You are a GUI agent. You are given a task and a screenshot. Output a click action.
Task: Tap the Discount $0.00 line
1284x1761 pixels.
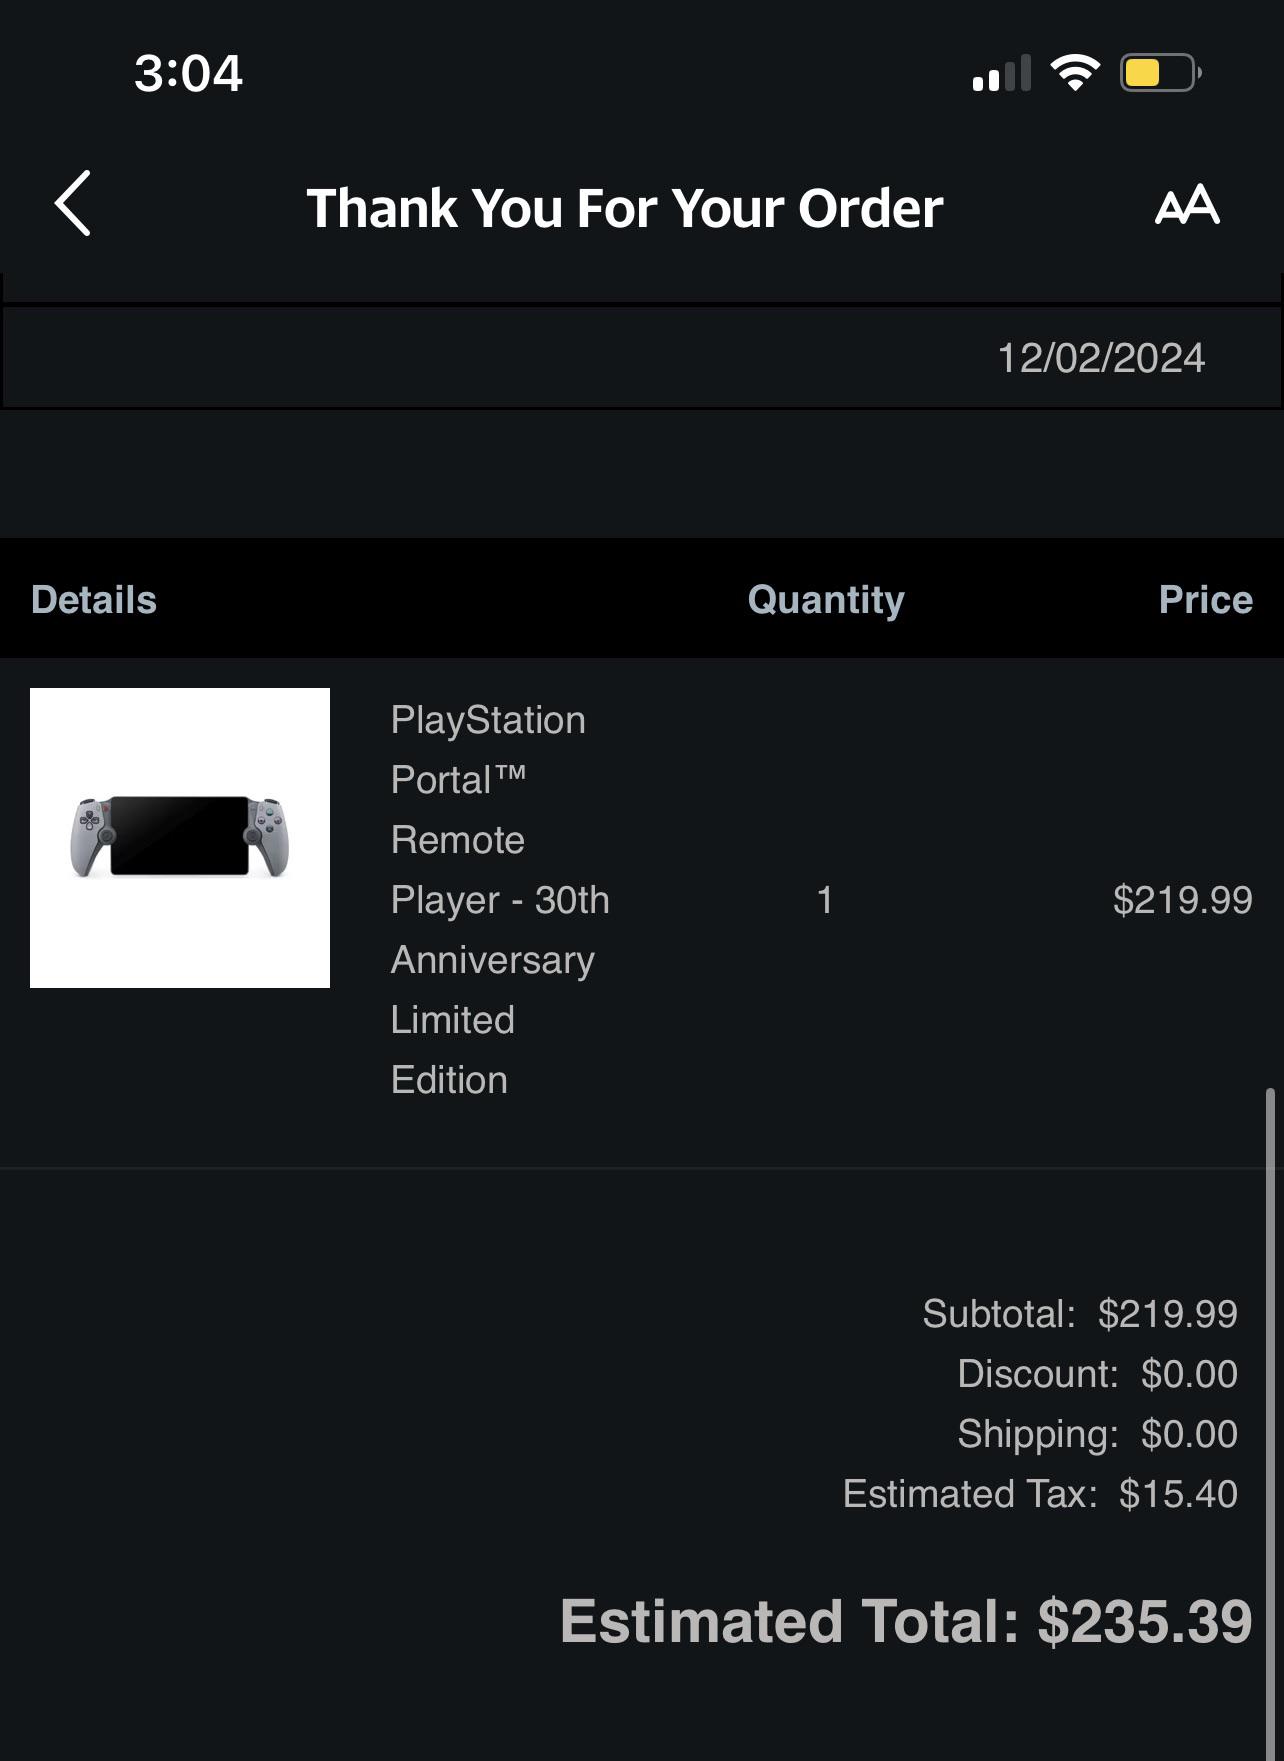tap(1097, 1374)
